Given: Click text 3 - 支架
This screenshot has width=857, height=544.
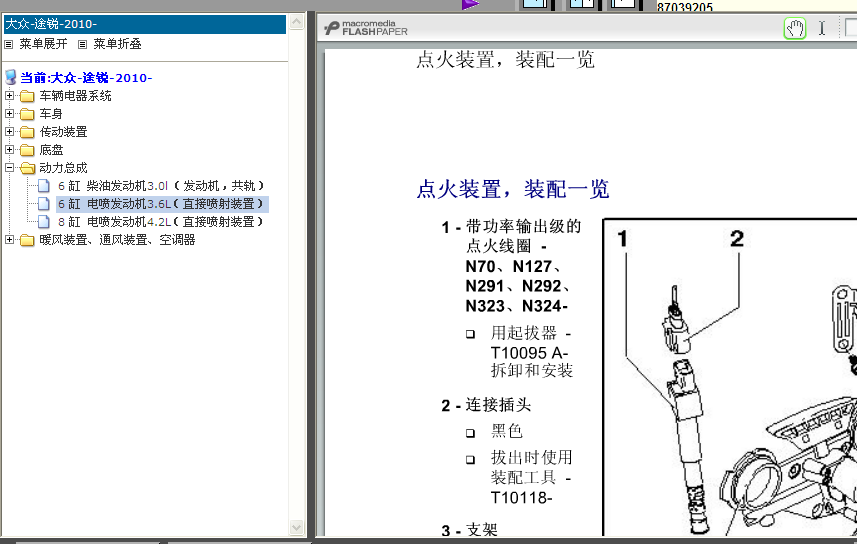Looking at the screenshot, I should pos(469,530).
